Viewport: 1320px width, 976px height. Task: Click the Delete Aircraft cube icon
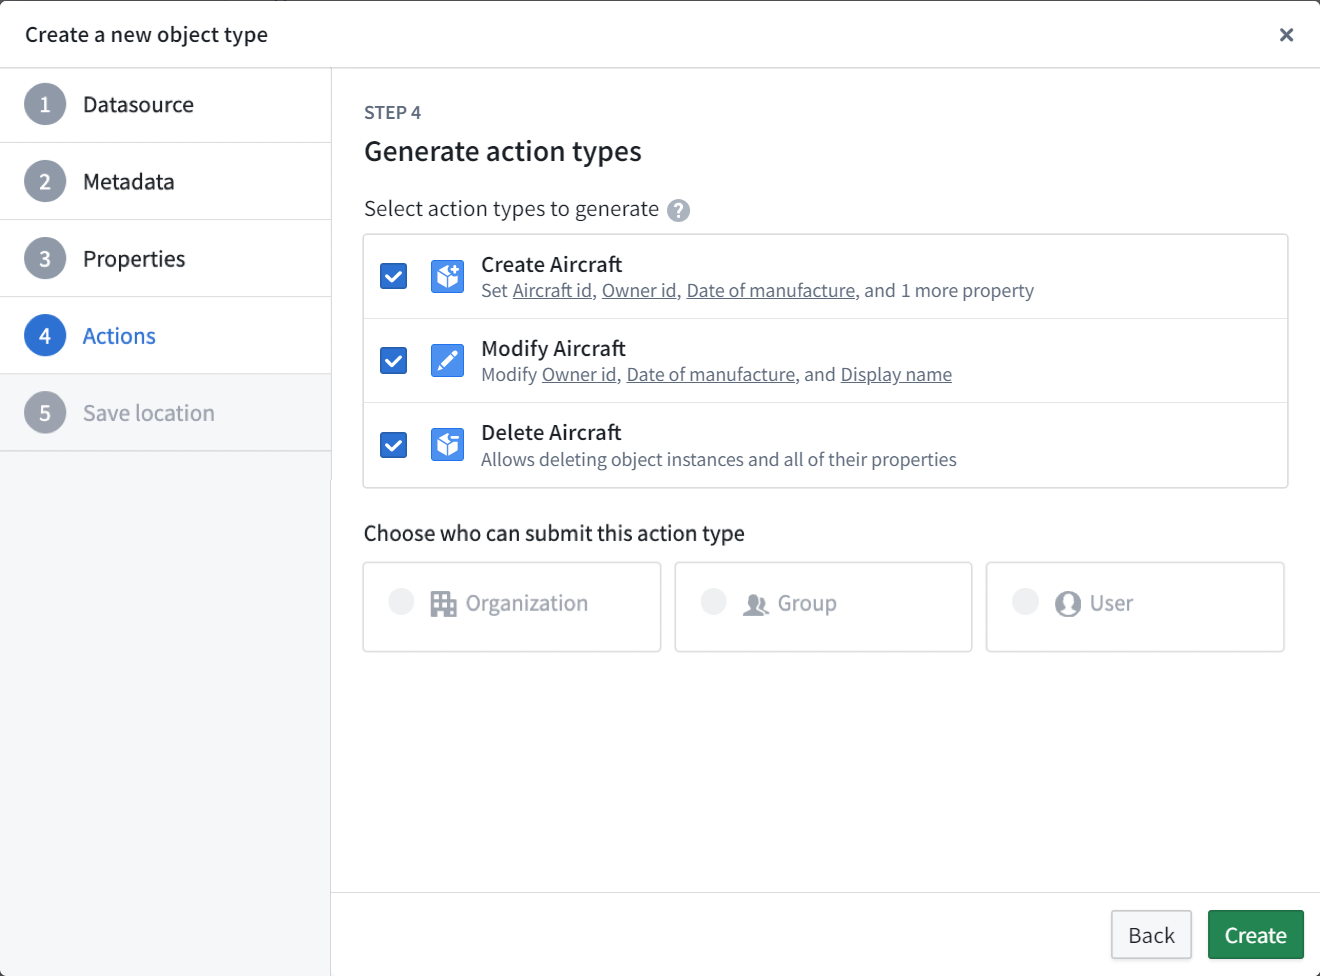click(447, 444)
